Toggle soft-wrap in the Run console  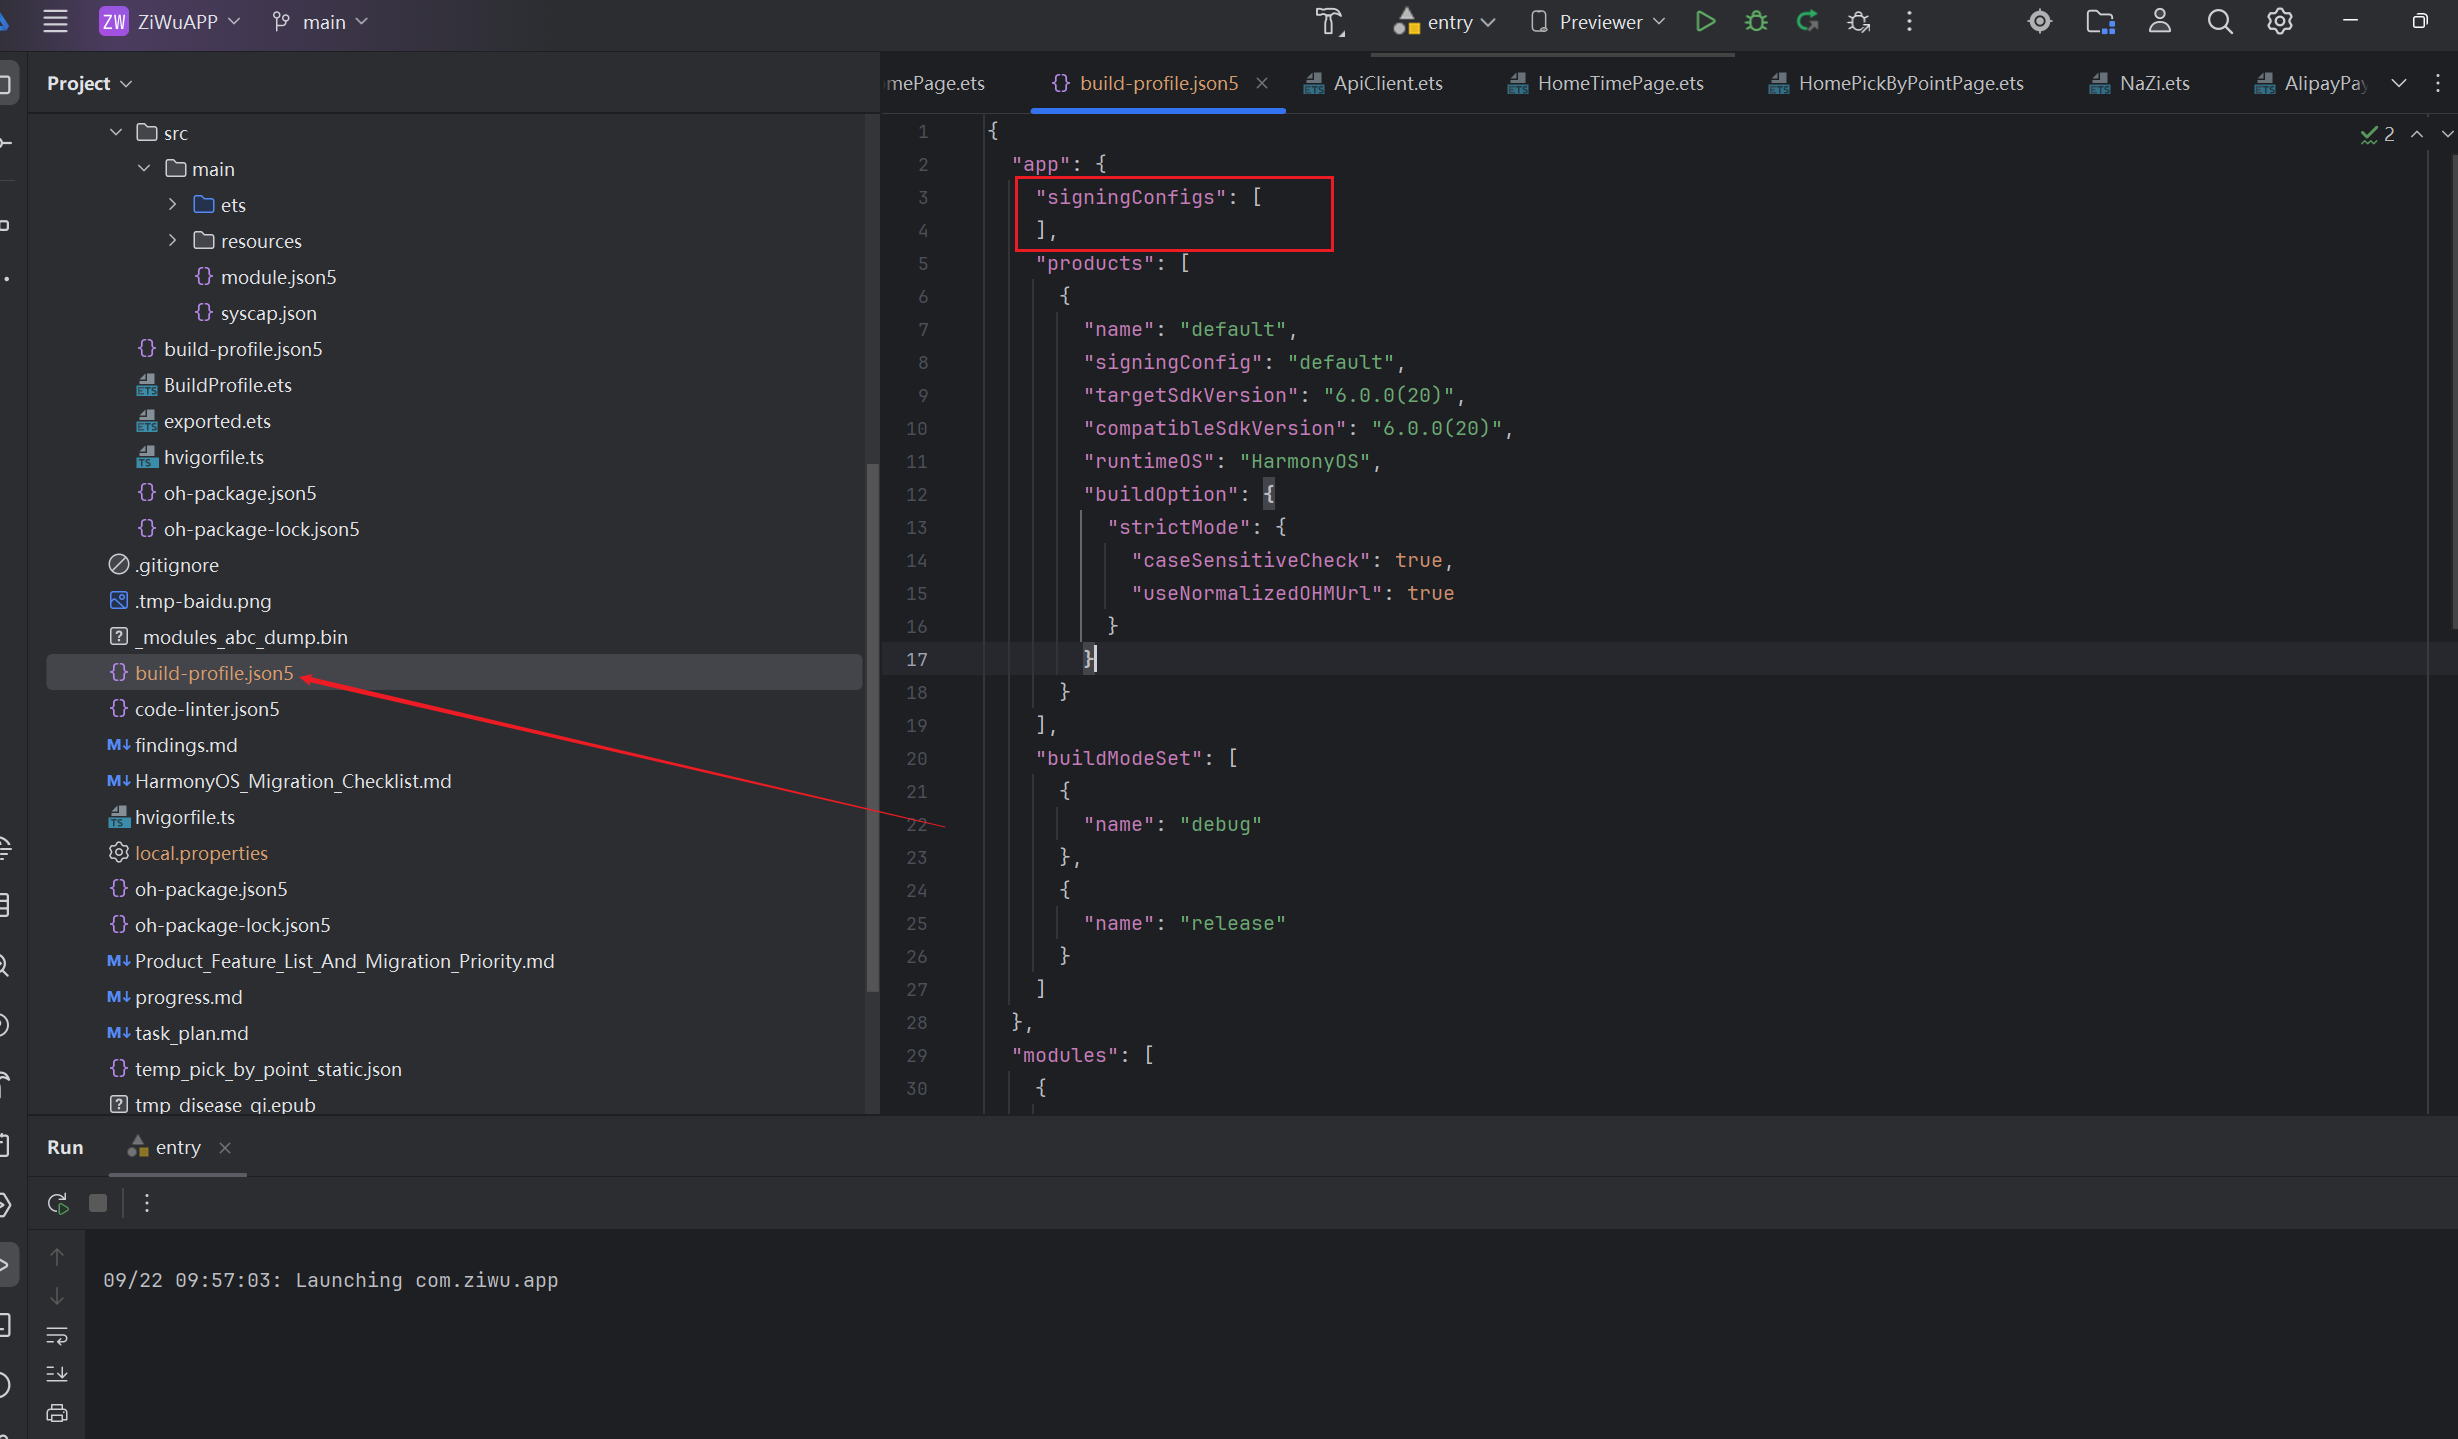[57, 1335]
